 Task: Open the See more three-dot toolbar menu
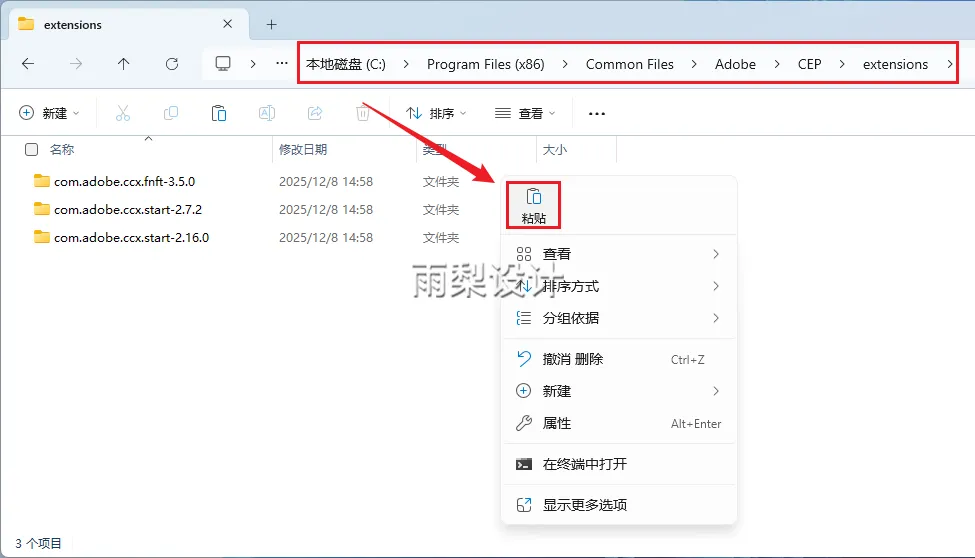[x=597, y=114]
